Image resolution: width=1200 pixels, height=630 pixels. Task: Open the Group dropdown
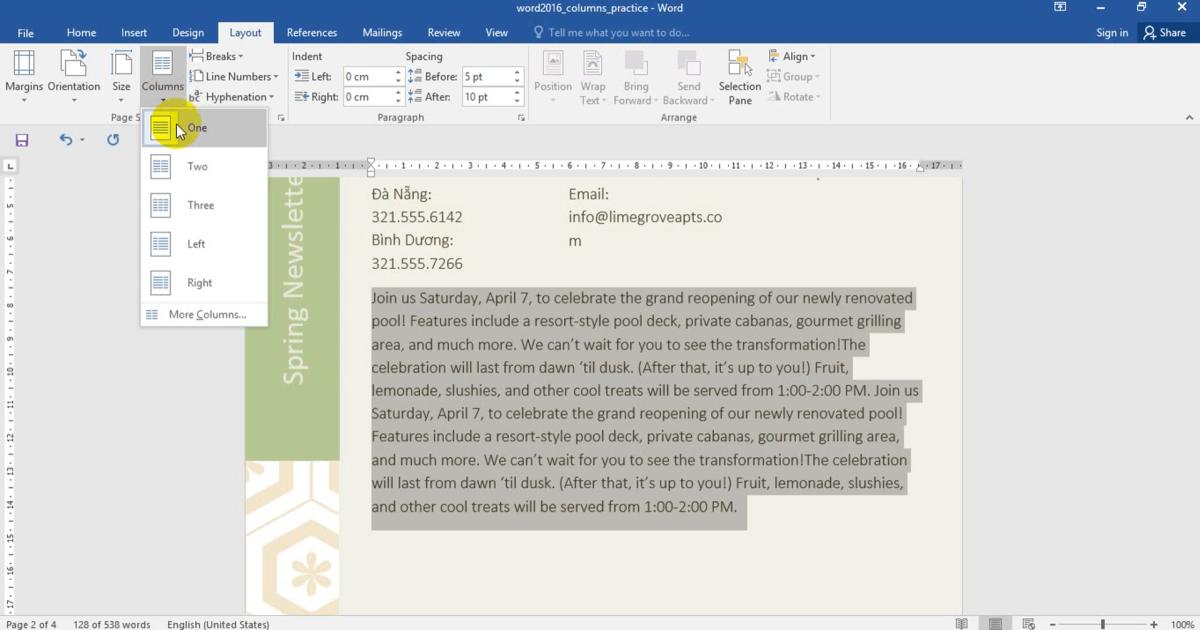coord(794,76)
